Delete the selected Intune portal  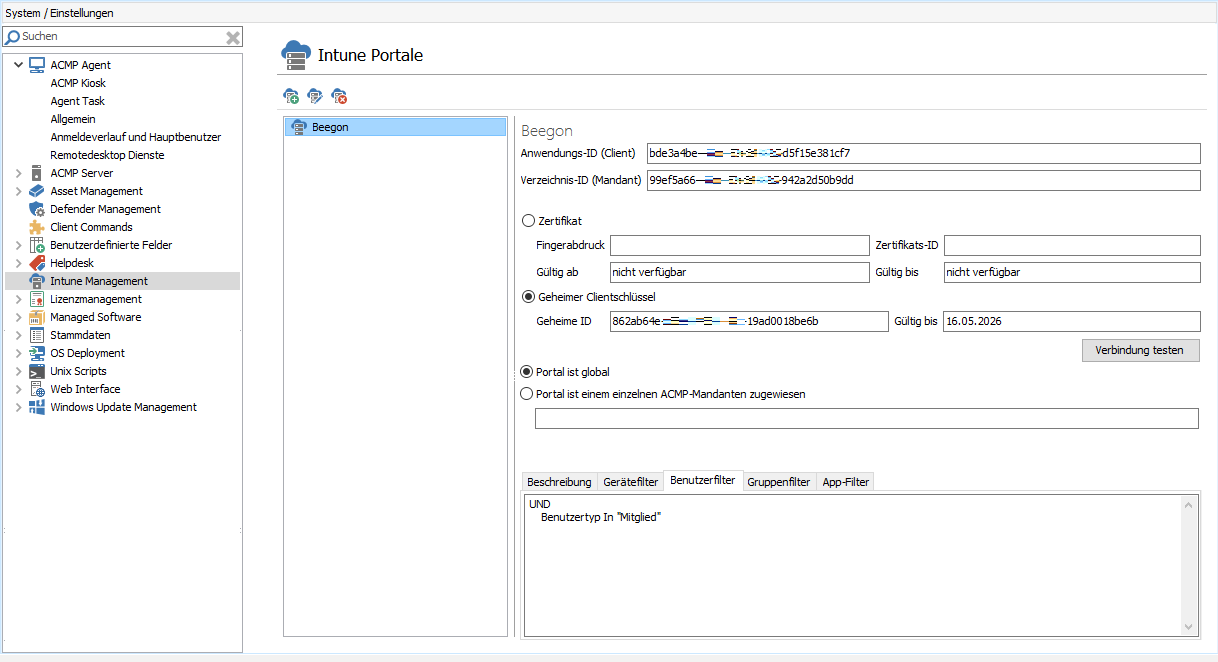[x=339, y=96]
